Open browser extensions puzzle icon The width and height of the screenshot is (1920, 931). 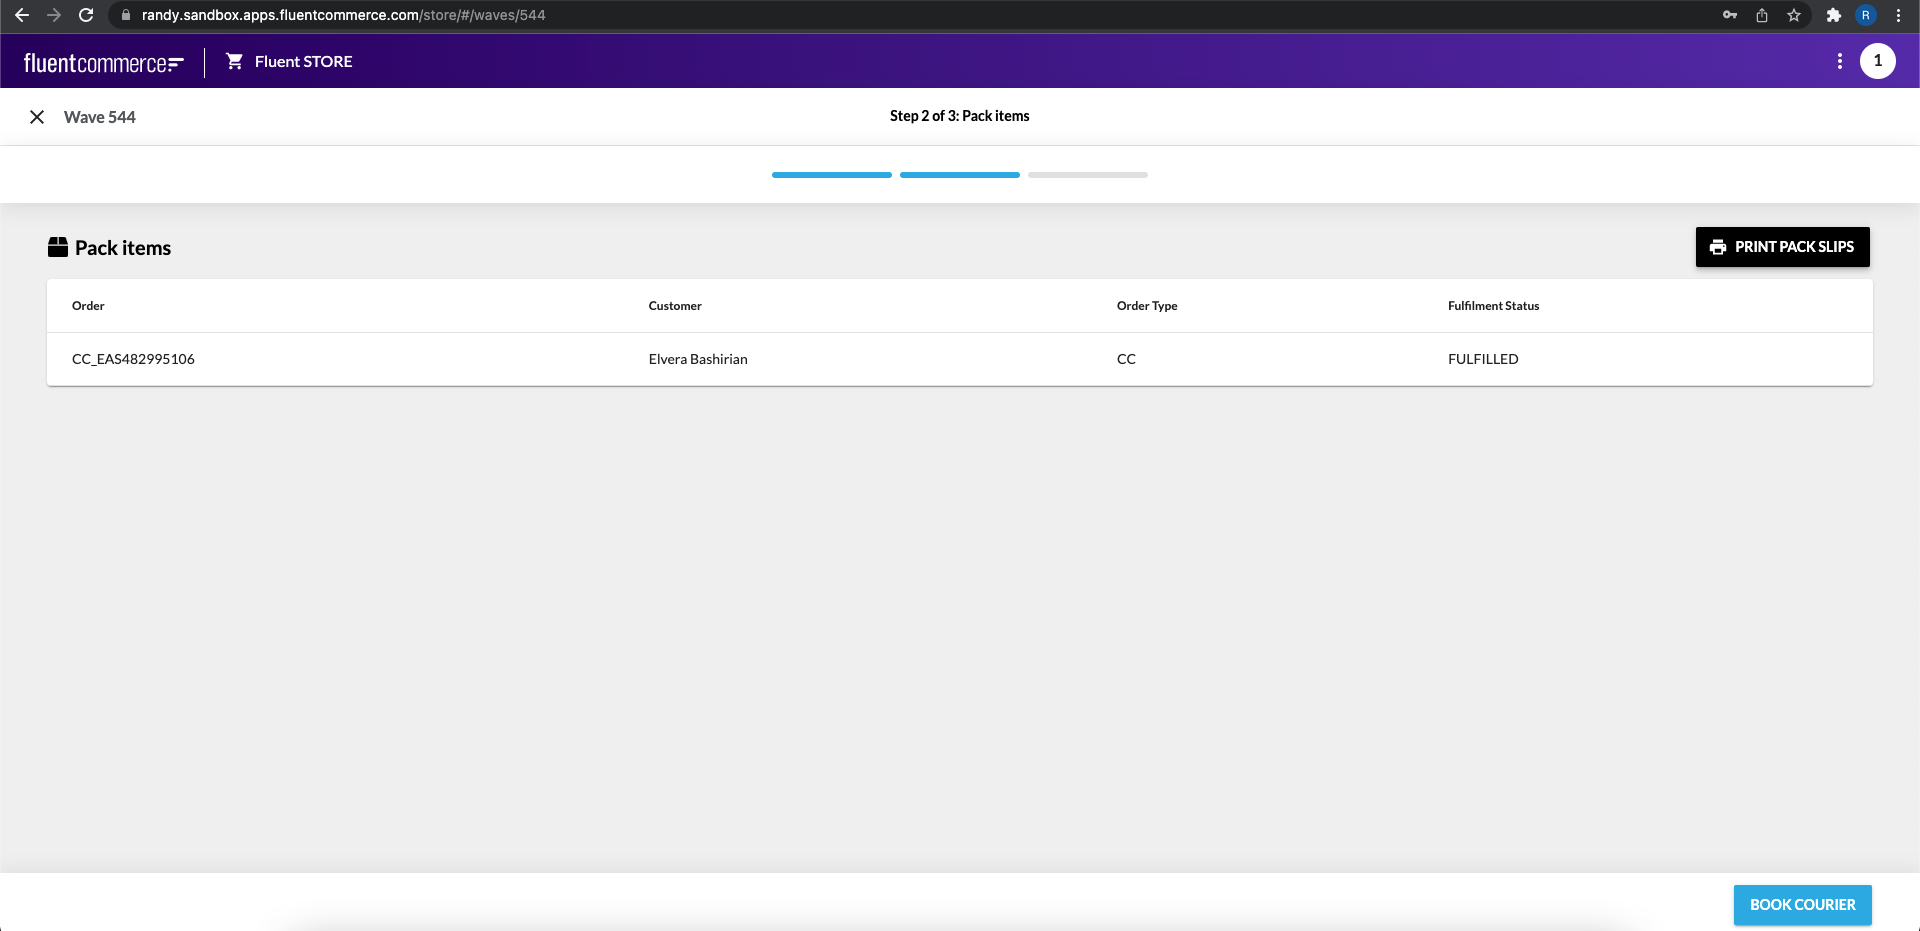1833,15
